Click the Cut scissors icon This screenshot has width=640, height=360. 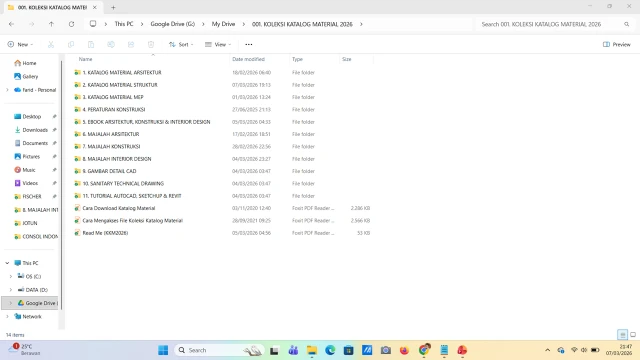click(x=51, y=44)
